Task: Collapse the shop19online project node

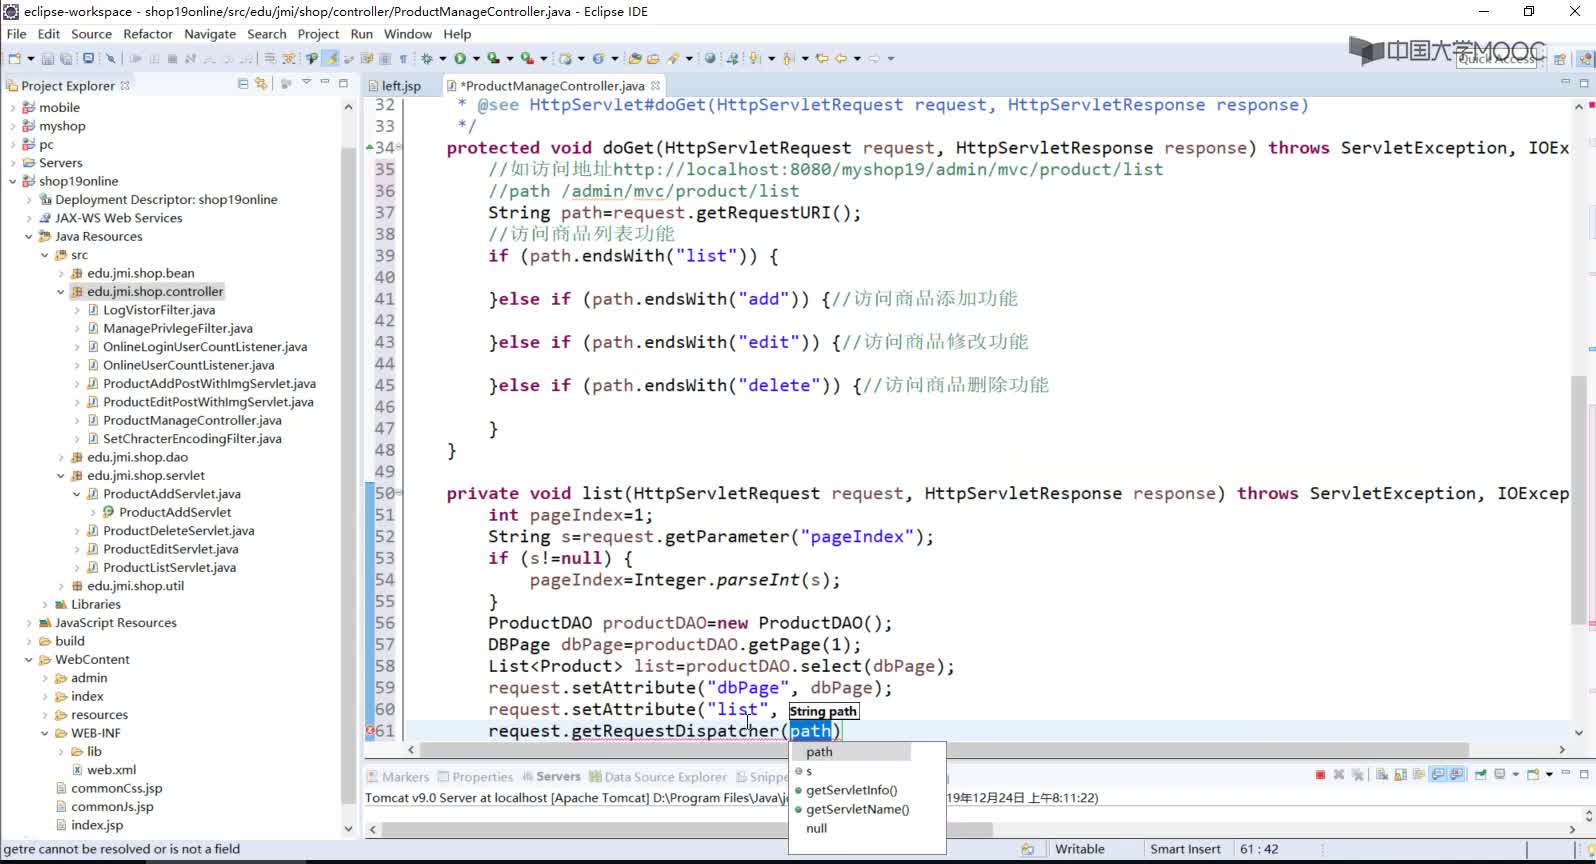Action: pyautogui.click(x=13, y=181)
